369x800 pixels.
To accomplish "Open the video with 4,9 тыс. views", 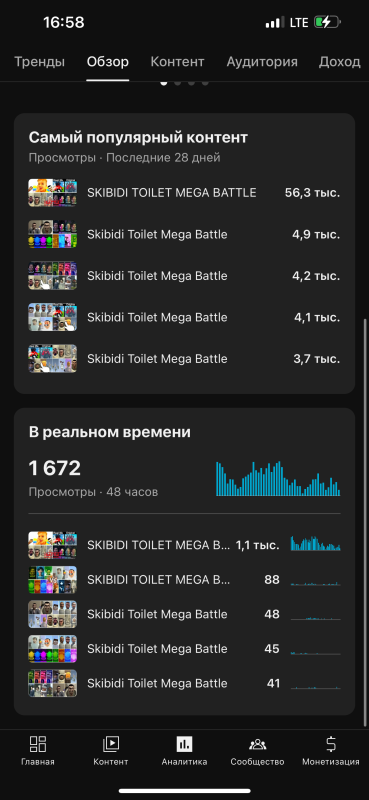I will tap(184, 234).
